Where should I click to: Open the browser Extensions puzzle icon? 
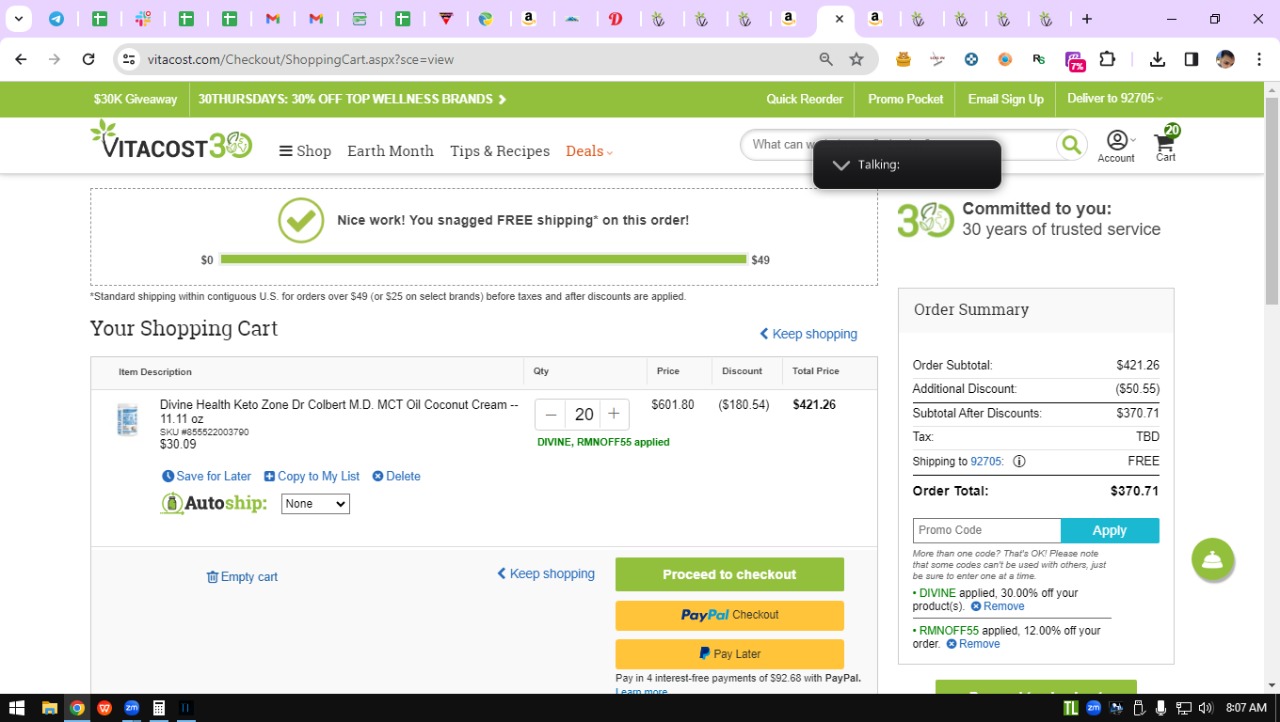point(1107,59)
